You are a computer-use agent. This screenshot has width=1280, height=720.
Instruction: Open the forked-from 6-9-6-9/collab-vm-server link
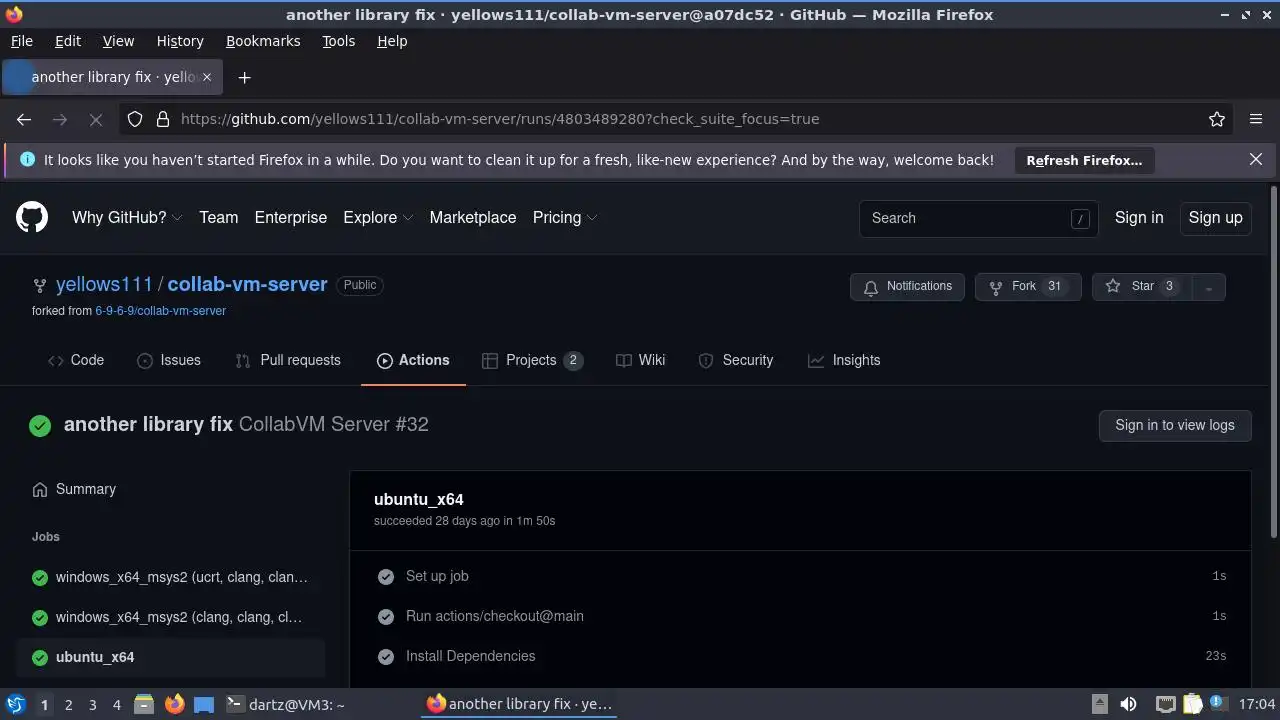[x=160, y=311]
